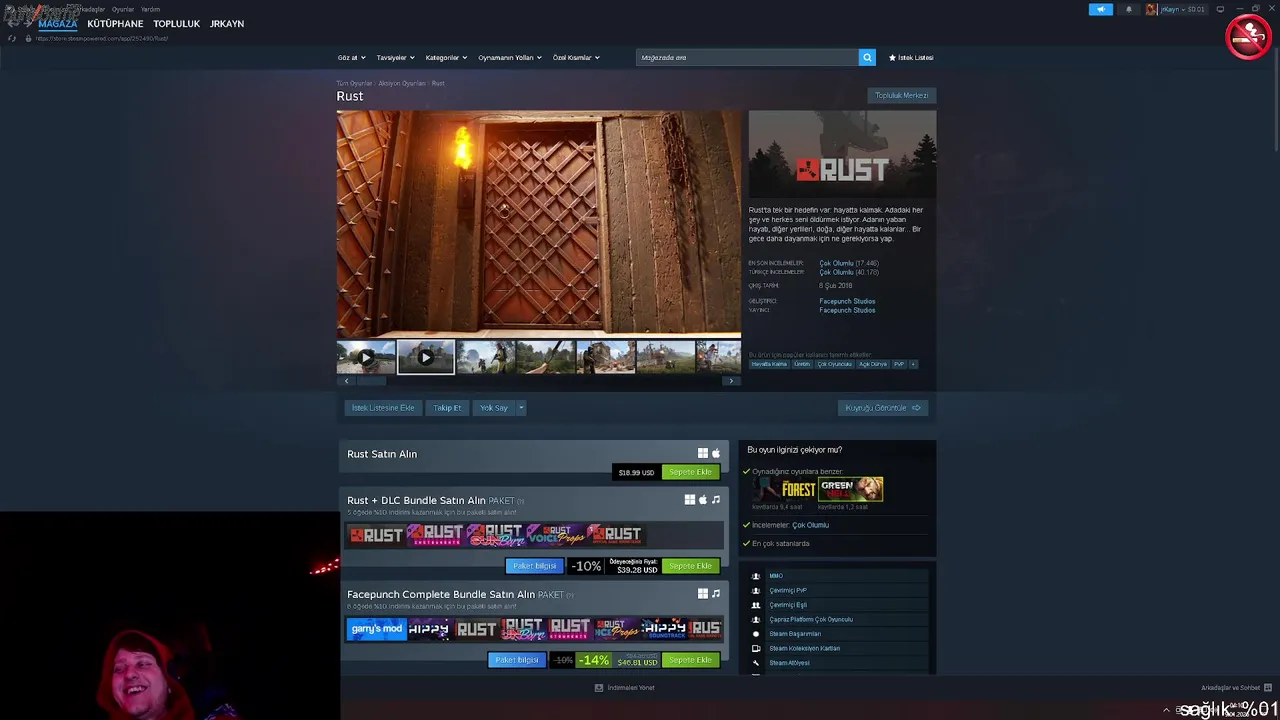The height and width of the screenshot is (720, 1280).
Task: Select the fourth screenshot thumbnail
Action: (546, 357)
